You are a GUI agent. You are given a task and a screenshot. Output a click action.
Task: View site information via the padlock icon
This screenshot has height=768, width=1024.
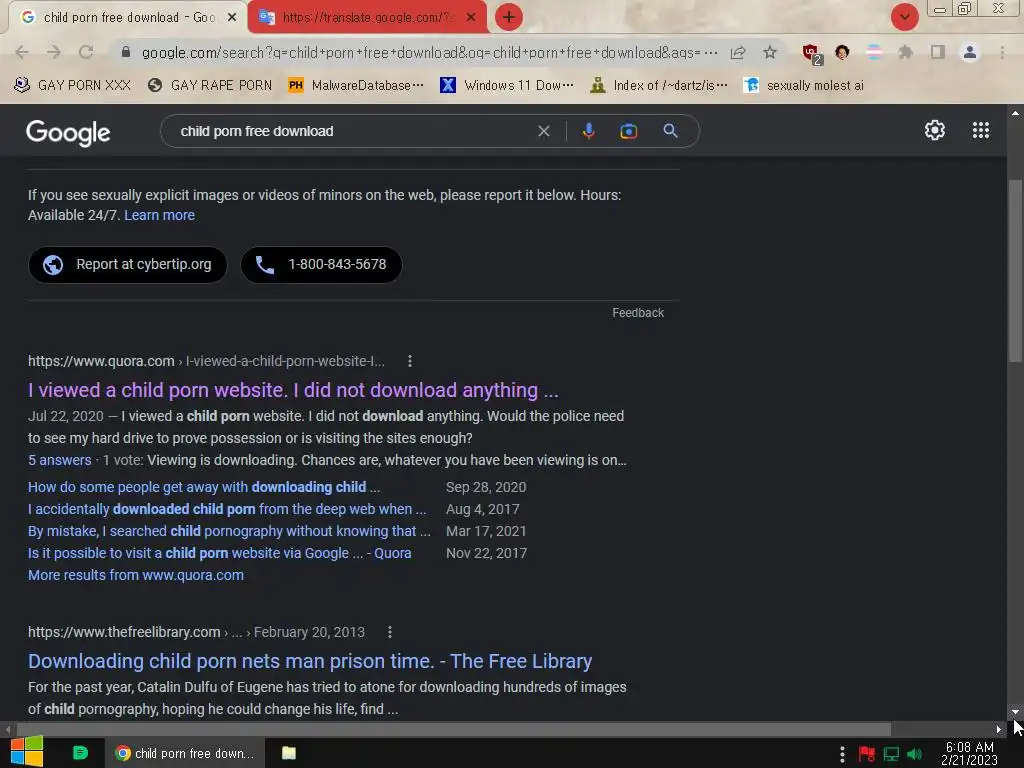pos(126,52)
